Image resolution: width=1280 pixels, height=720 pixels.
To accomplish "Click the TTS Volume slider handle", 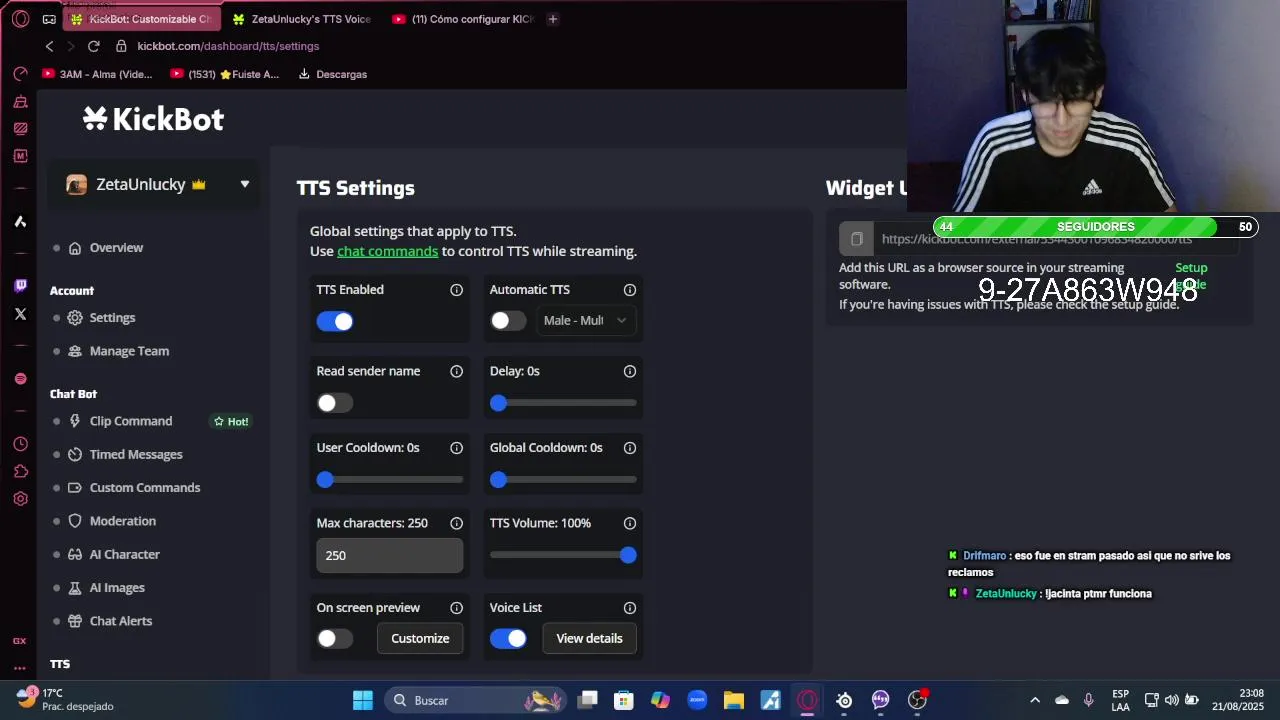I will (x=628, y=555).
